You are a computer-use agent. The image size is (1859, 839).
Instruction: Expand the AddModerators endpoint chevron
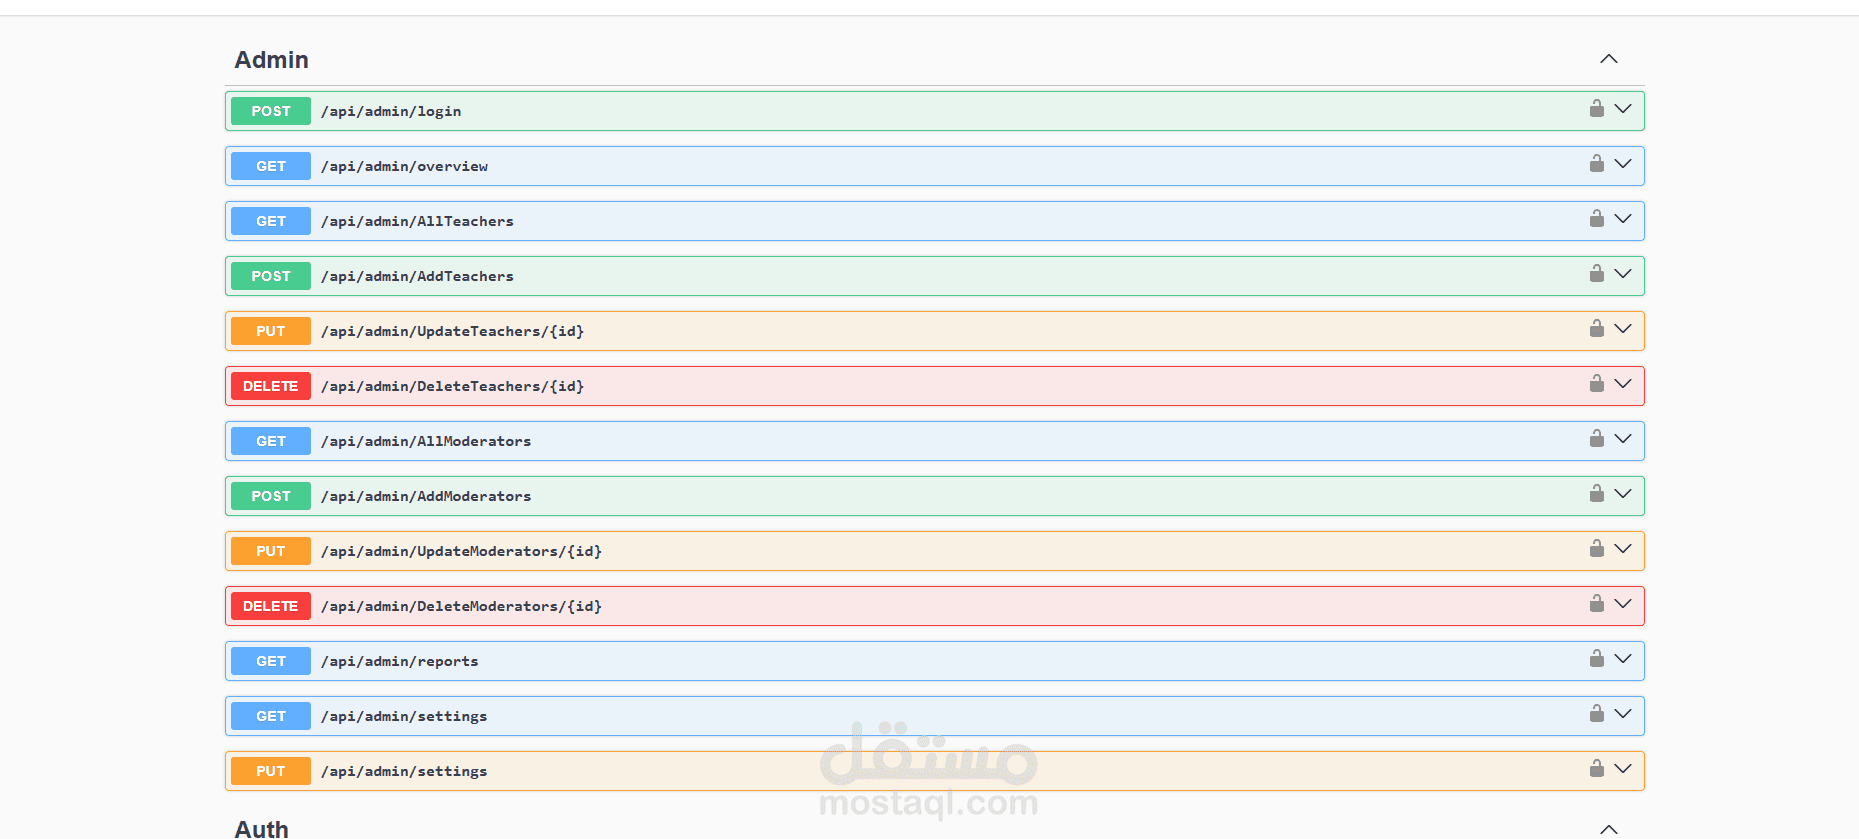pos(1623,494)
